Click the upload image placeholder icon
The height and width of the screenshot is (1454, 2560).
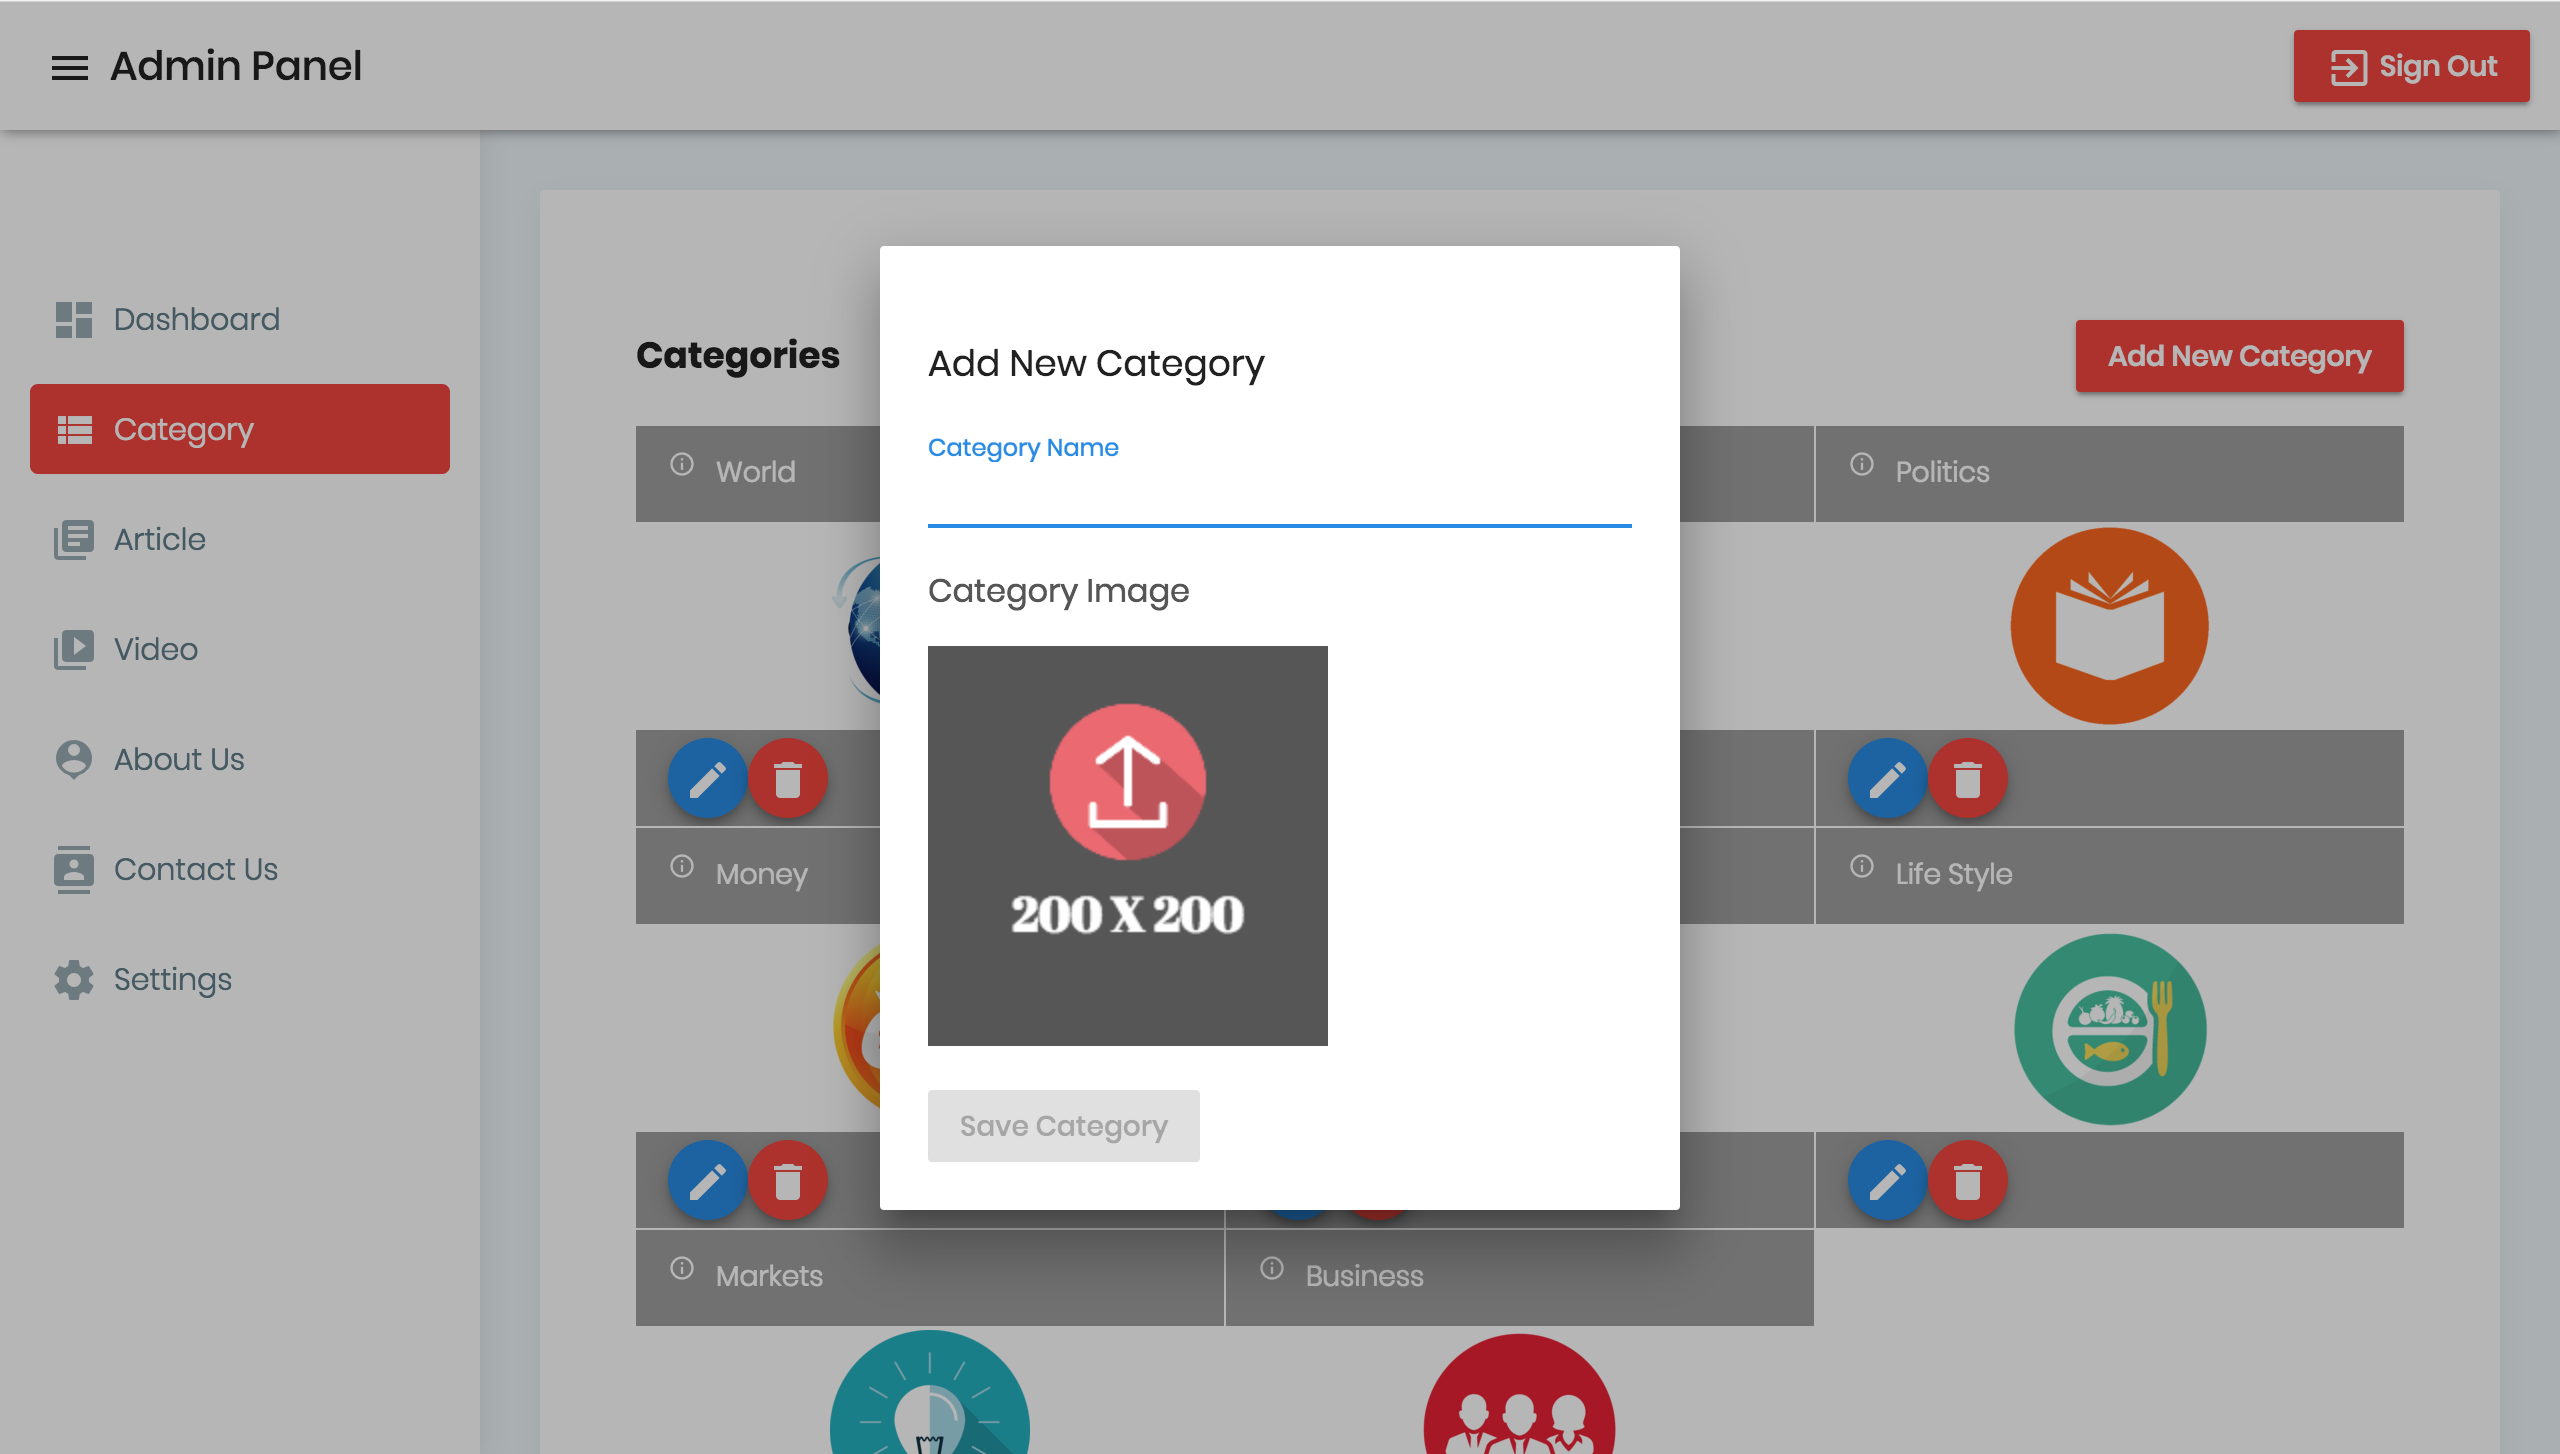(1127, 782)
